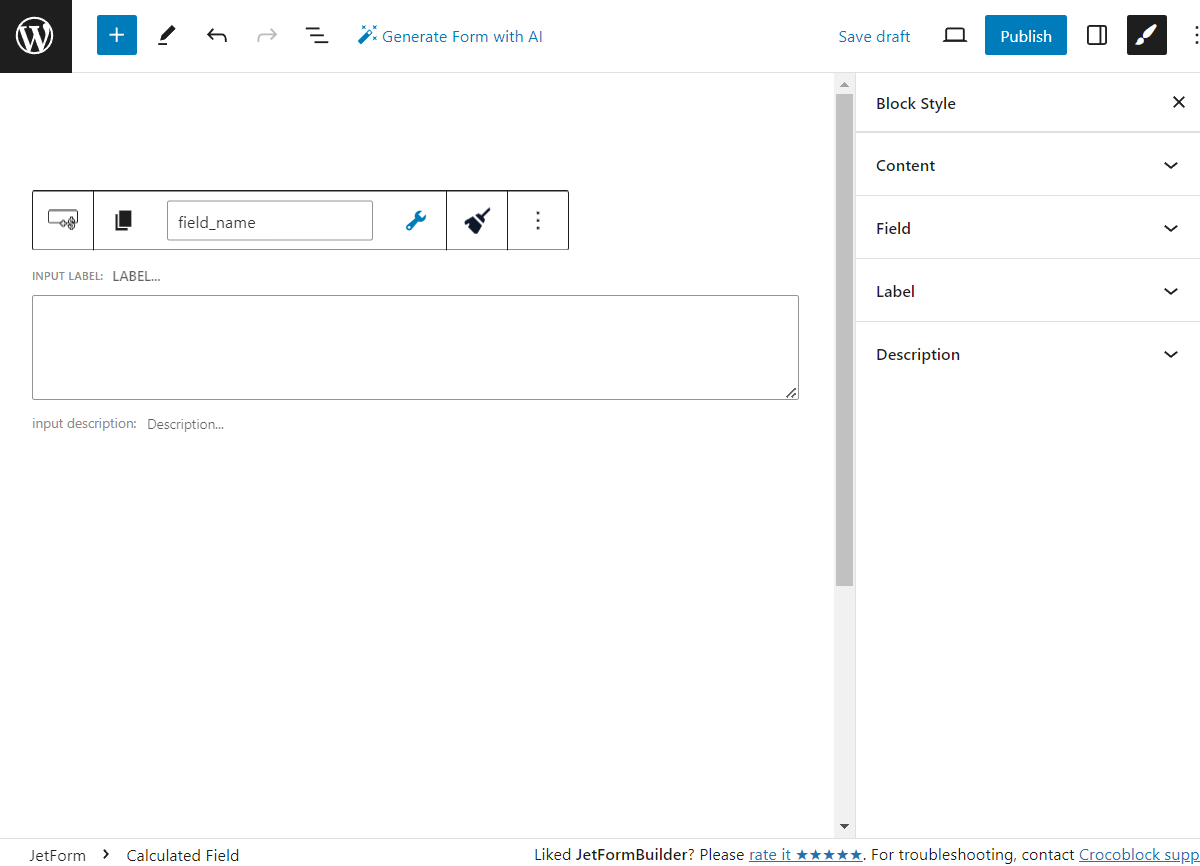Click the Styles paintbrush icon
The height and width of the screenshot is (866, 1200).
coord(1146,35)
